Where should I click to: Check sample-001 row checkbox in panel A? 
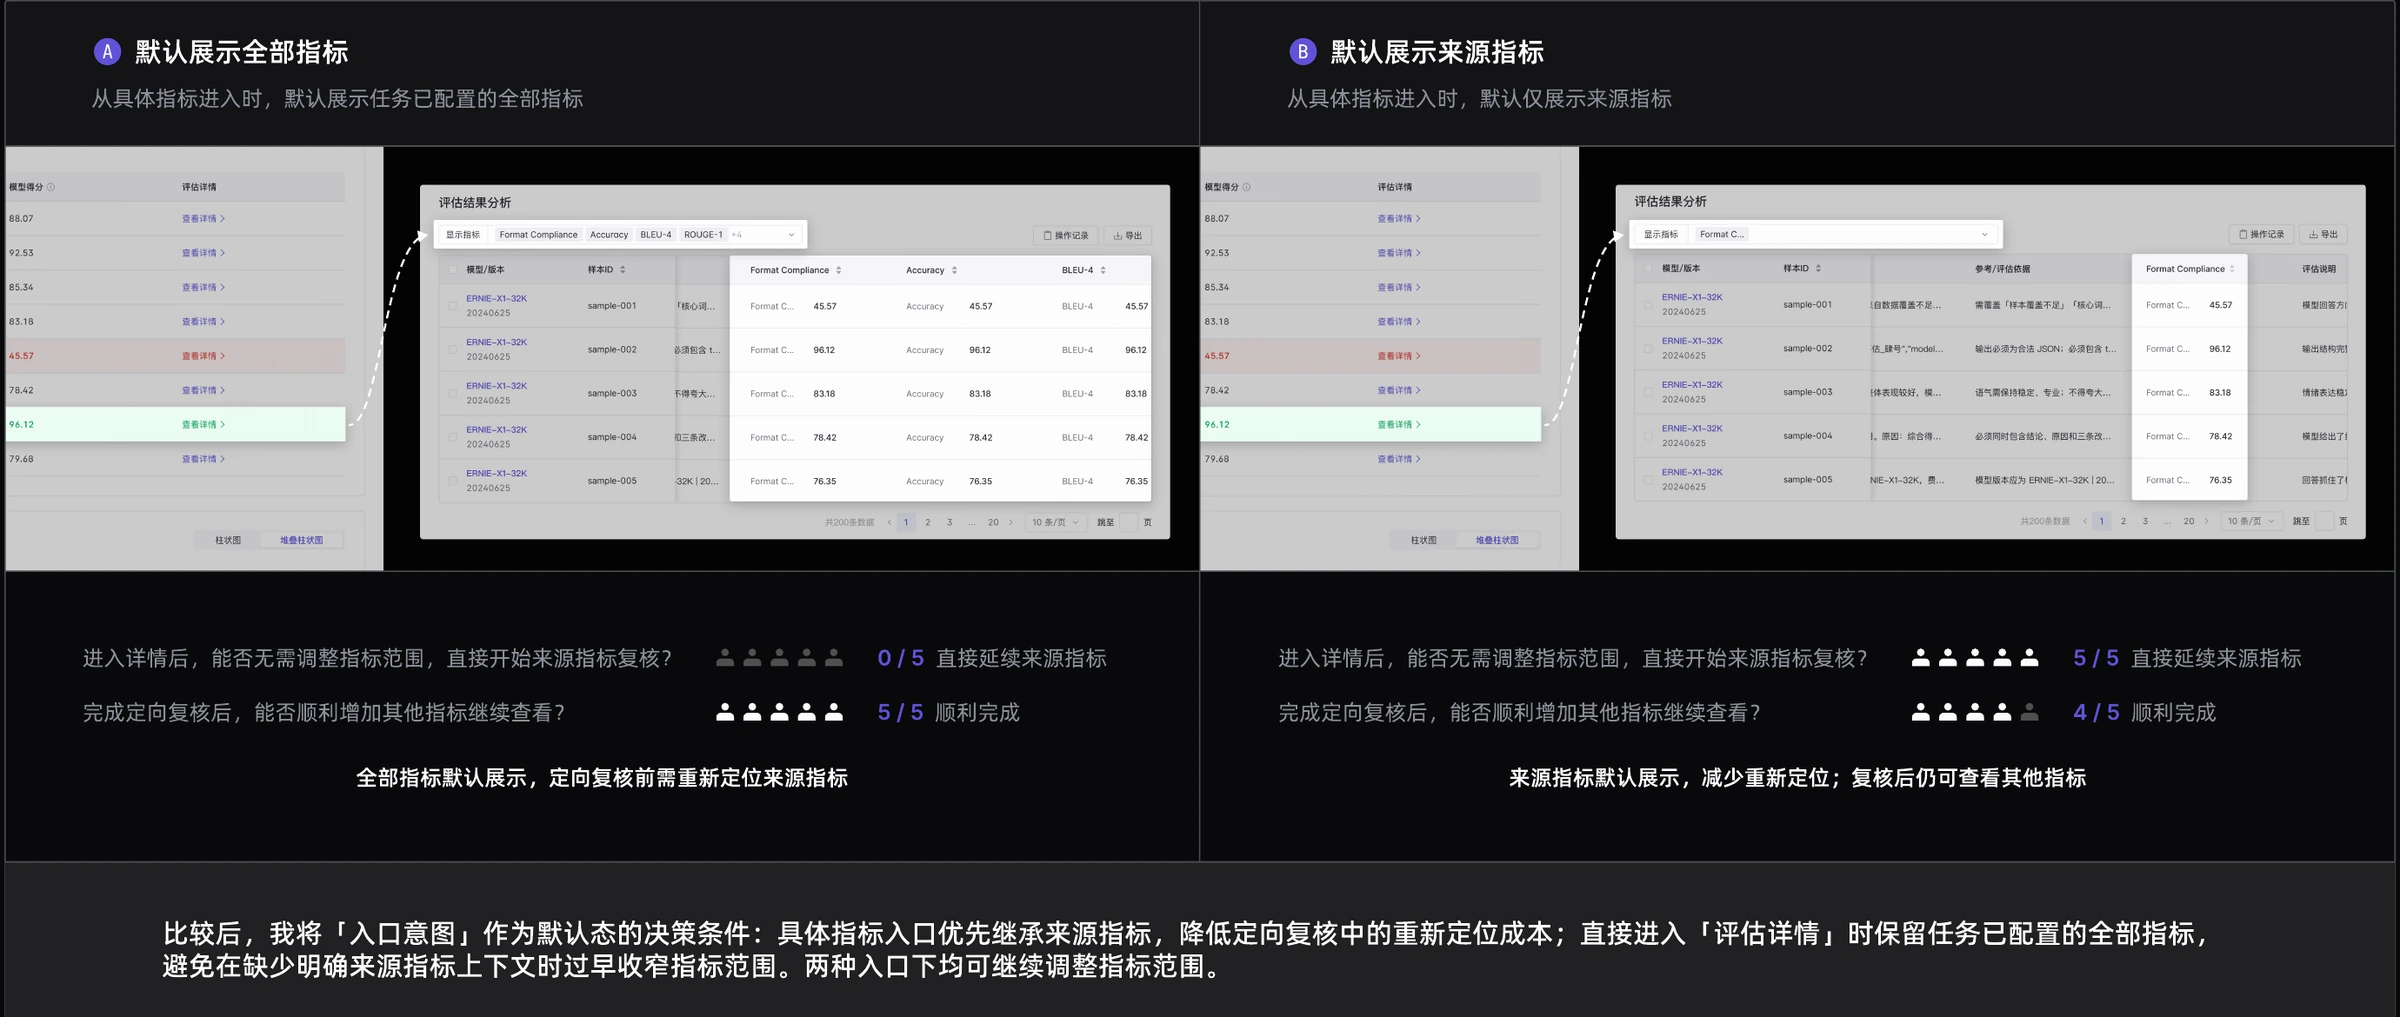click(x=453, y=306)
